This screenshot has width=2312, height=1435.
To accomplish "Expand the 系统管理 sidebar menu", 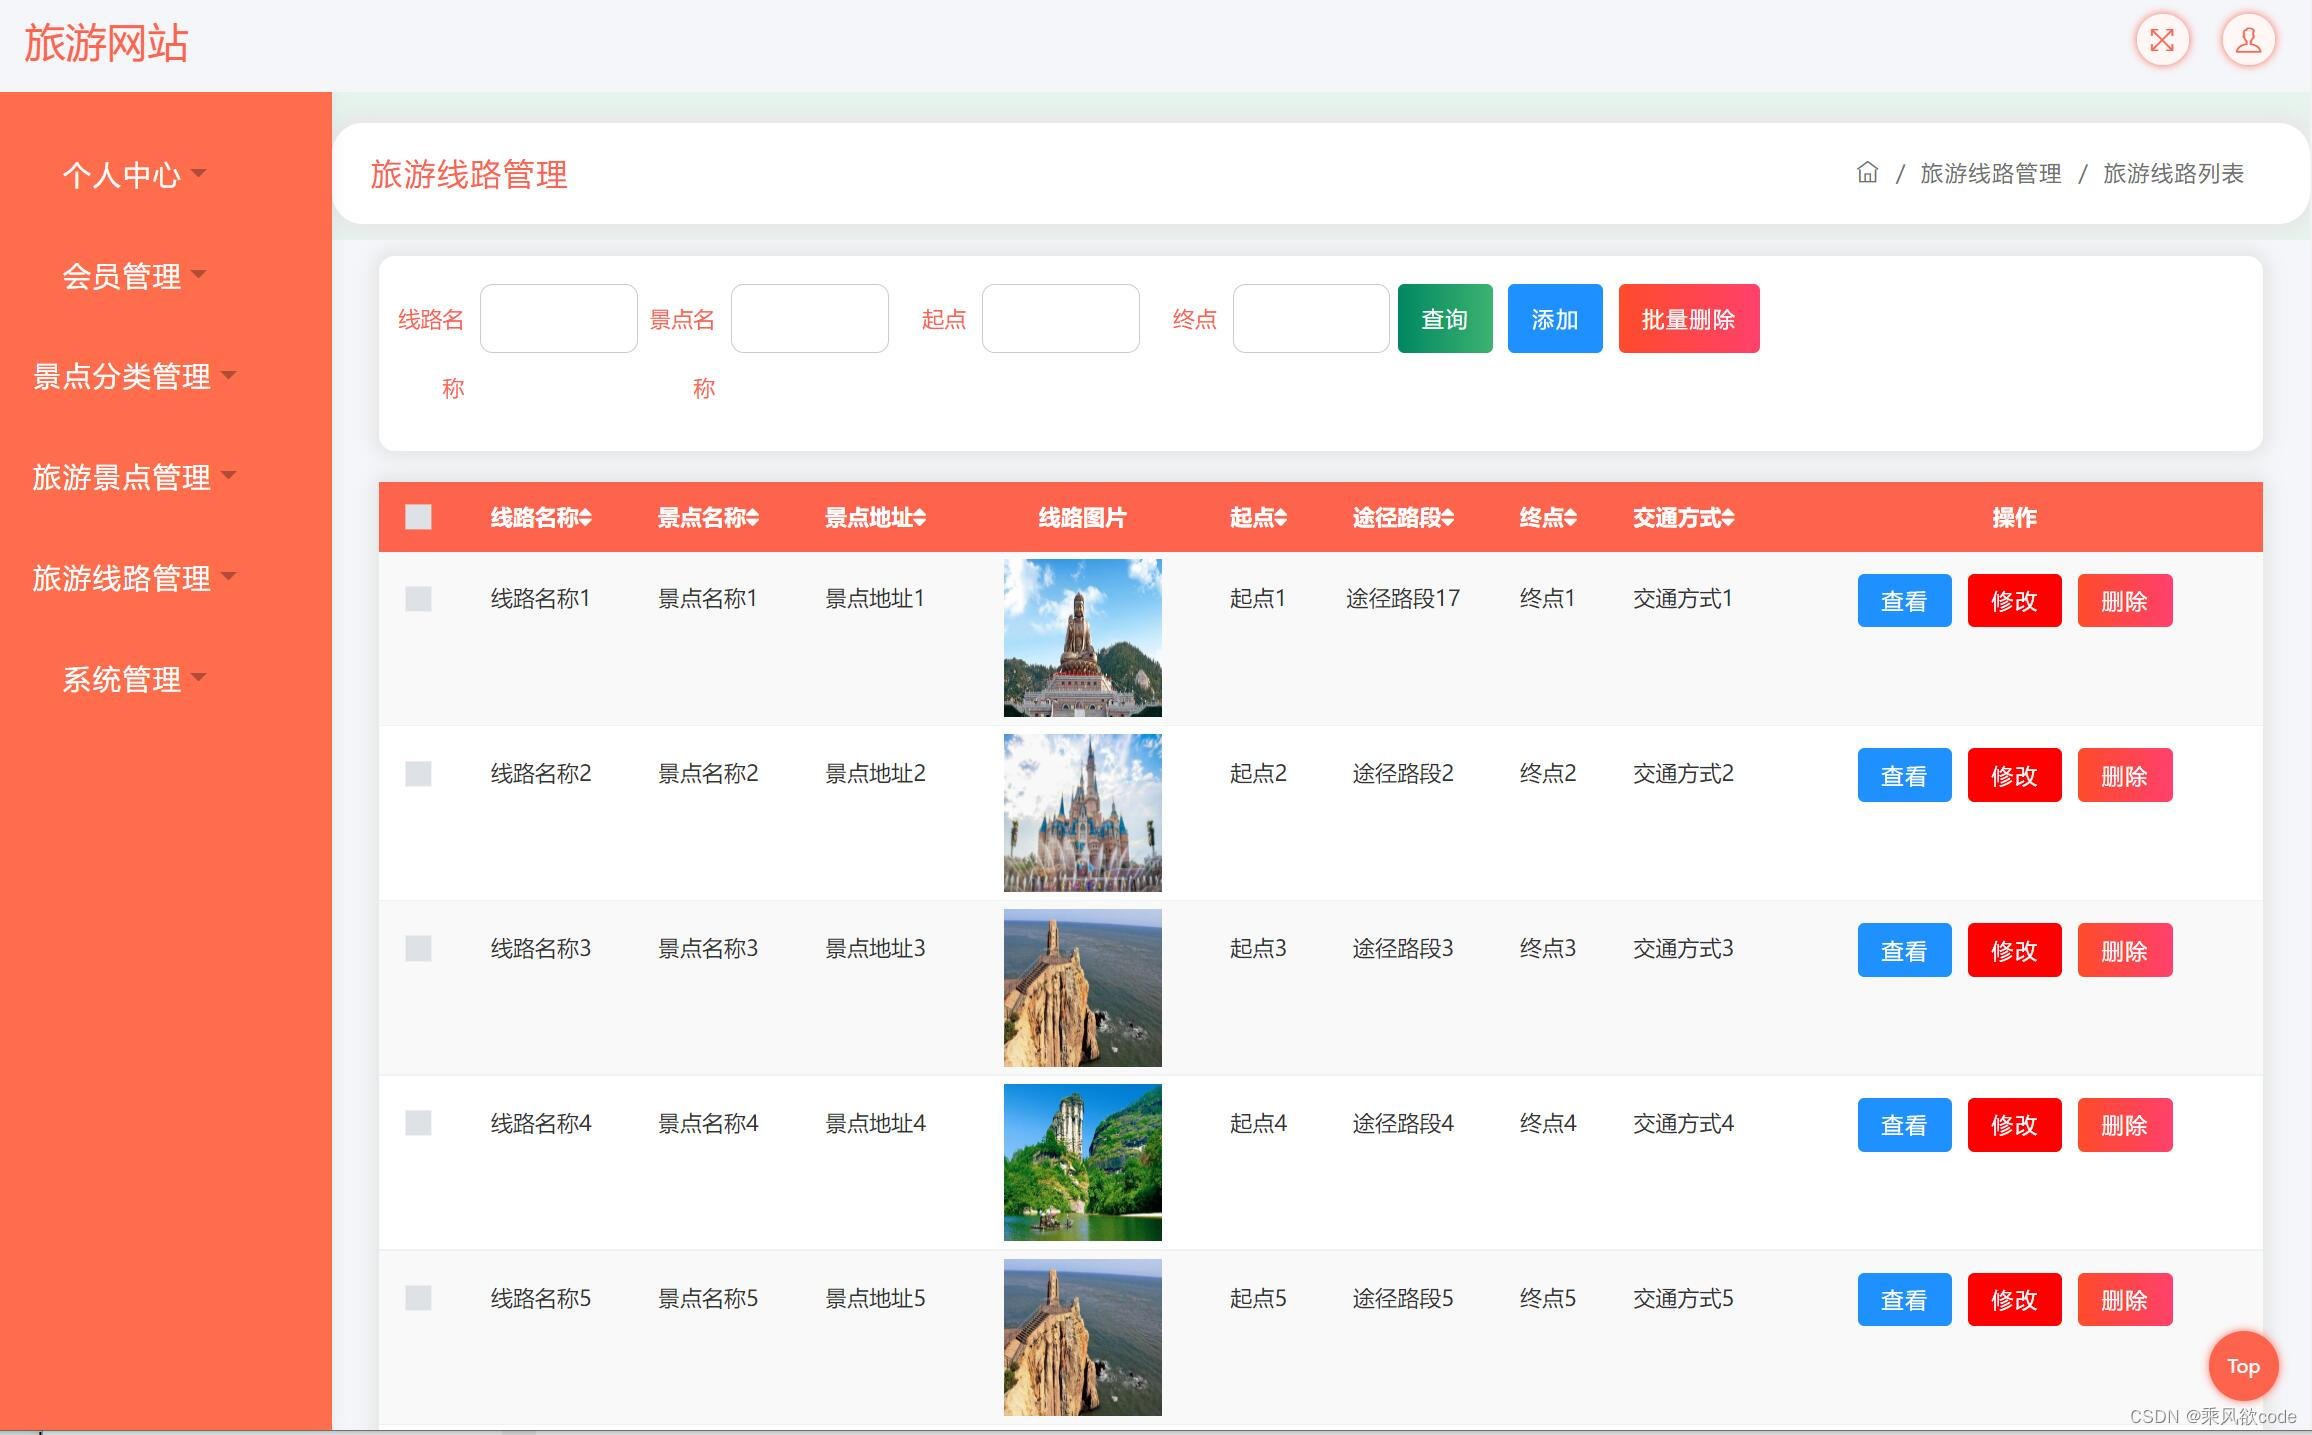I will click(x=123, y=679).
